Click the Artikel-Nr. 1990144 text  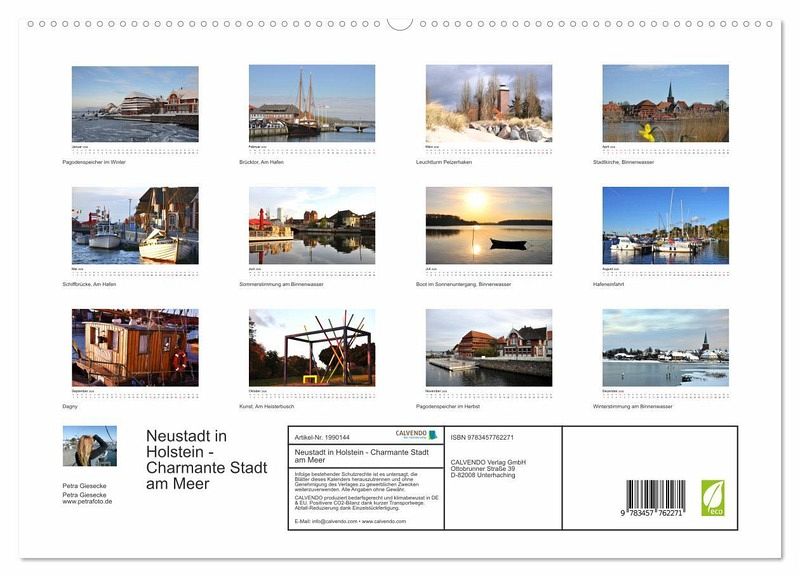[x=322, y=437]
